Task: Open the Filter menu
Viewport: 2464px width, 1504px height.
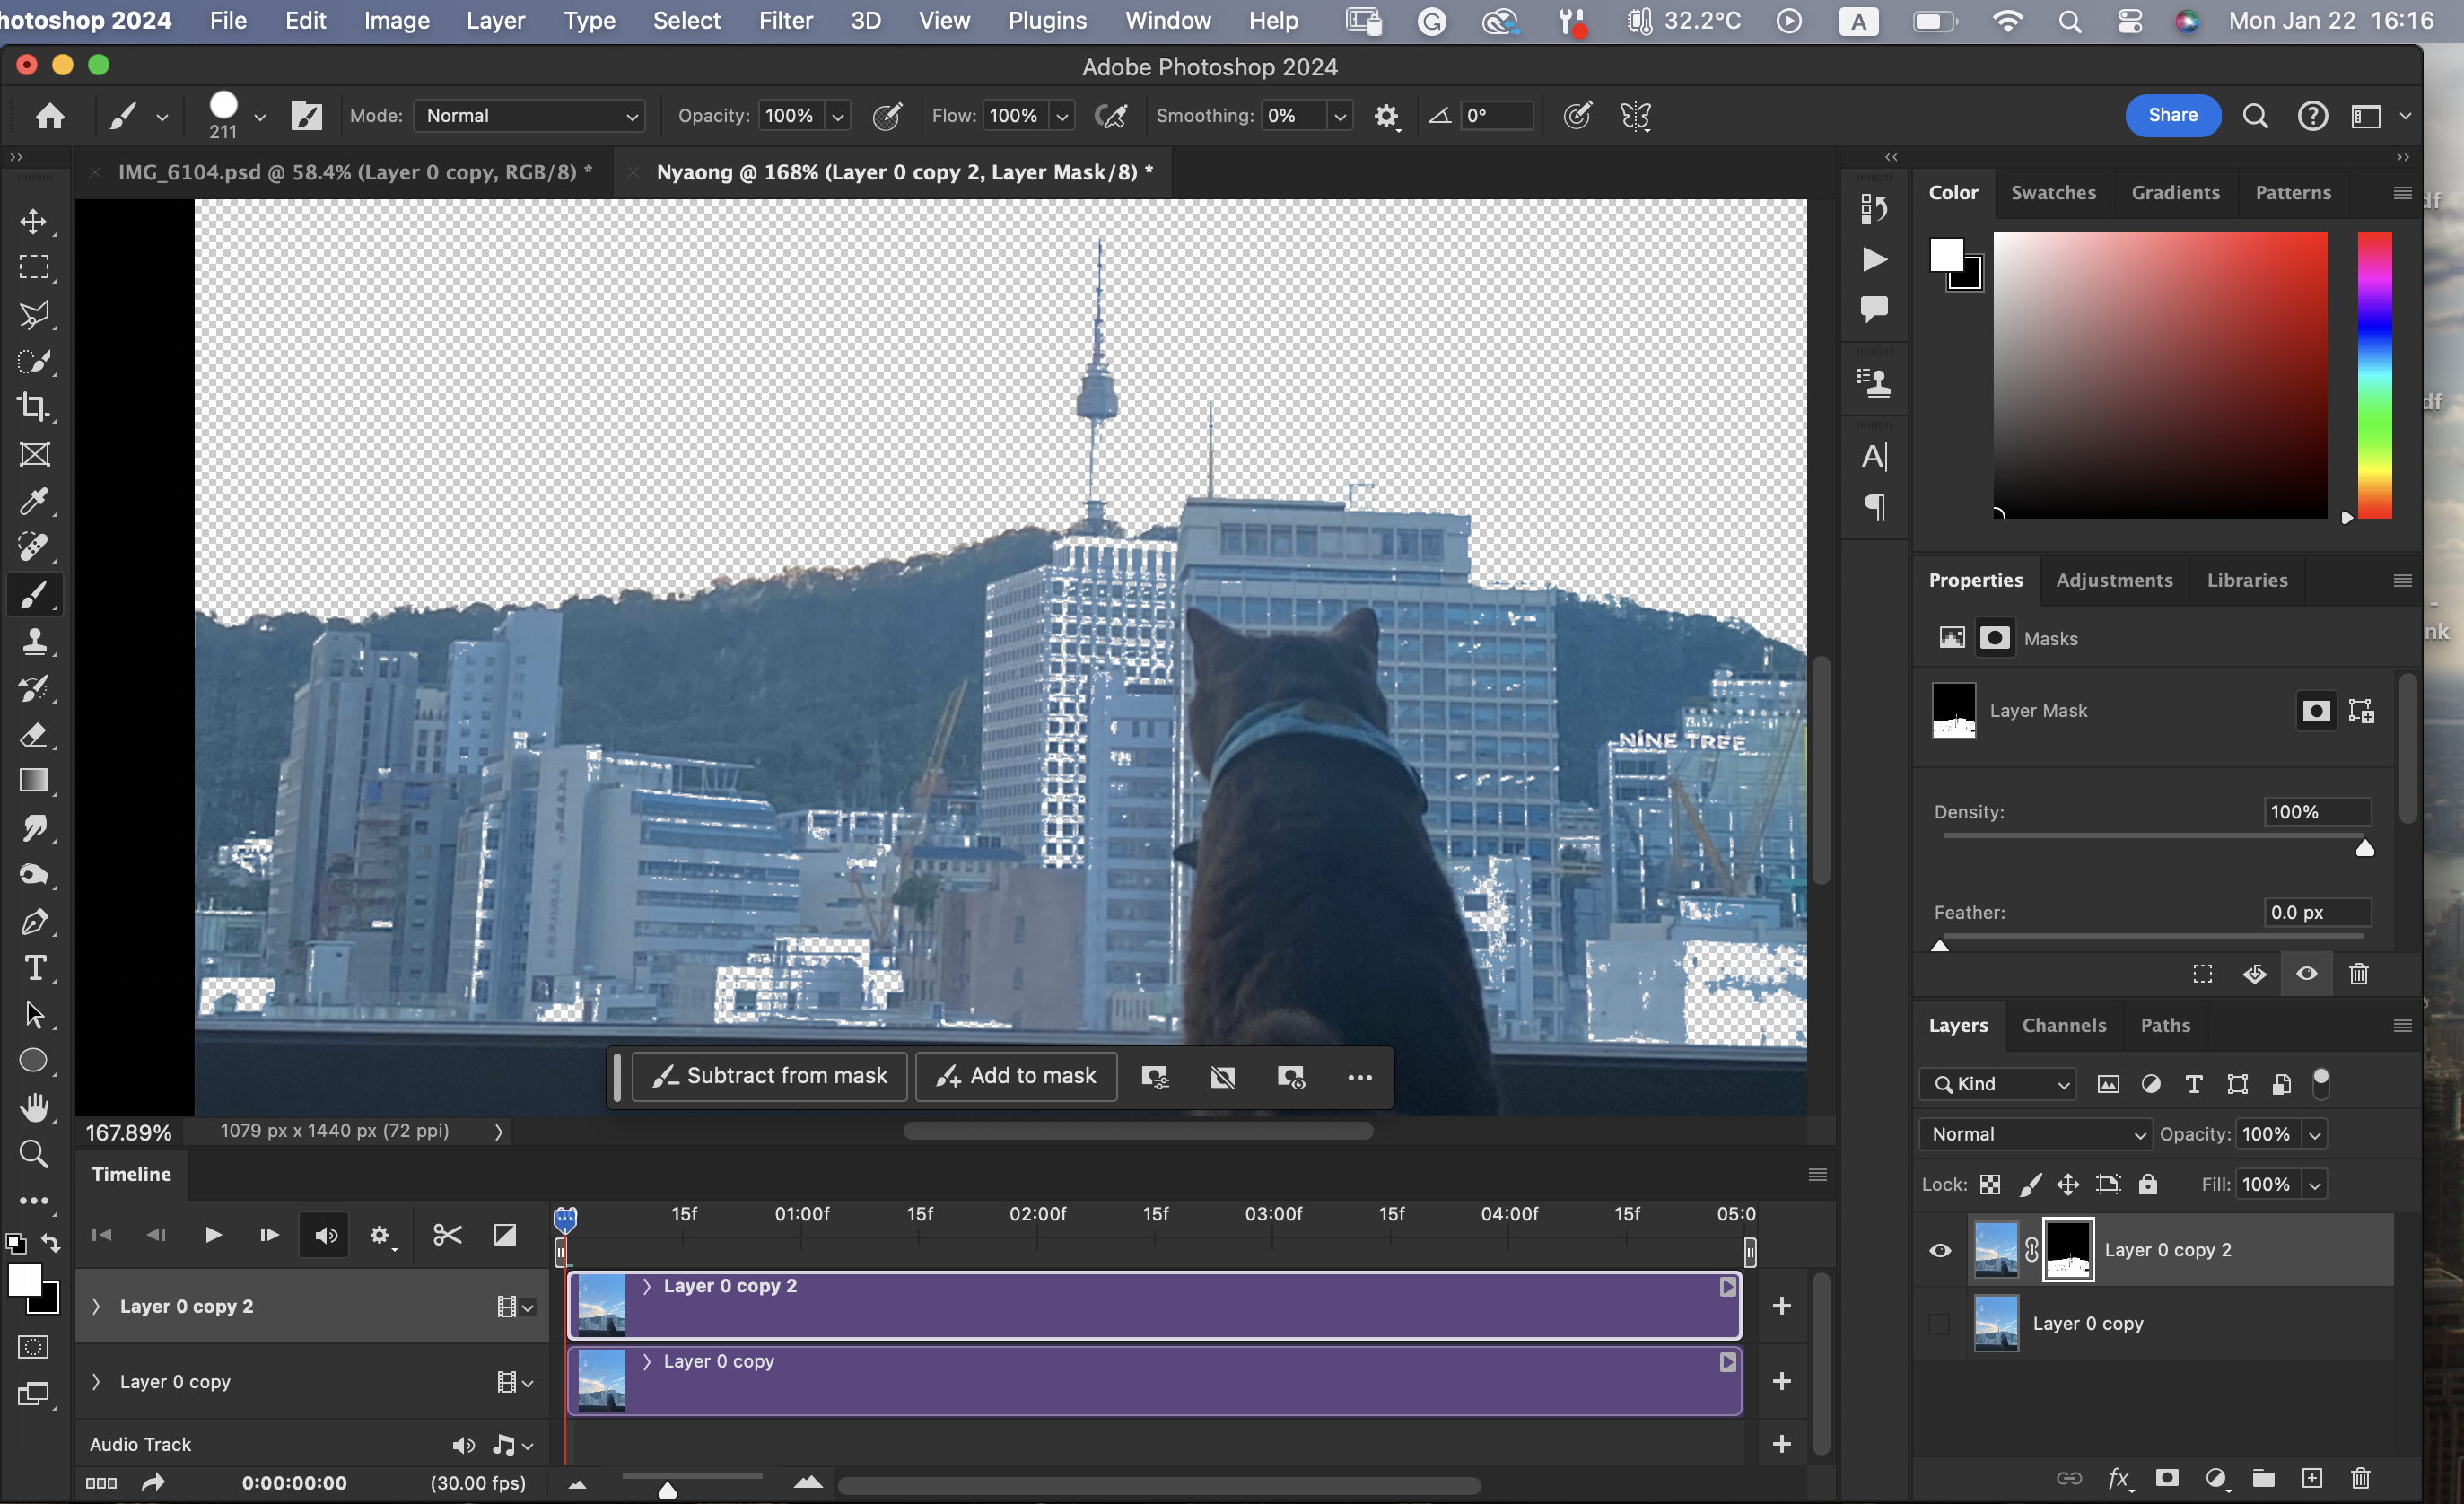Action: pyautogui.click(x=785, y=20)
